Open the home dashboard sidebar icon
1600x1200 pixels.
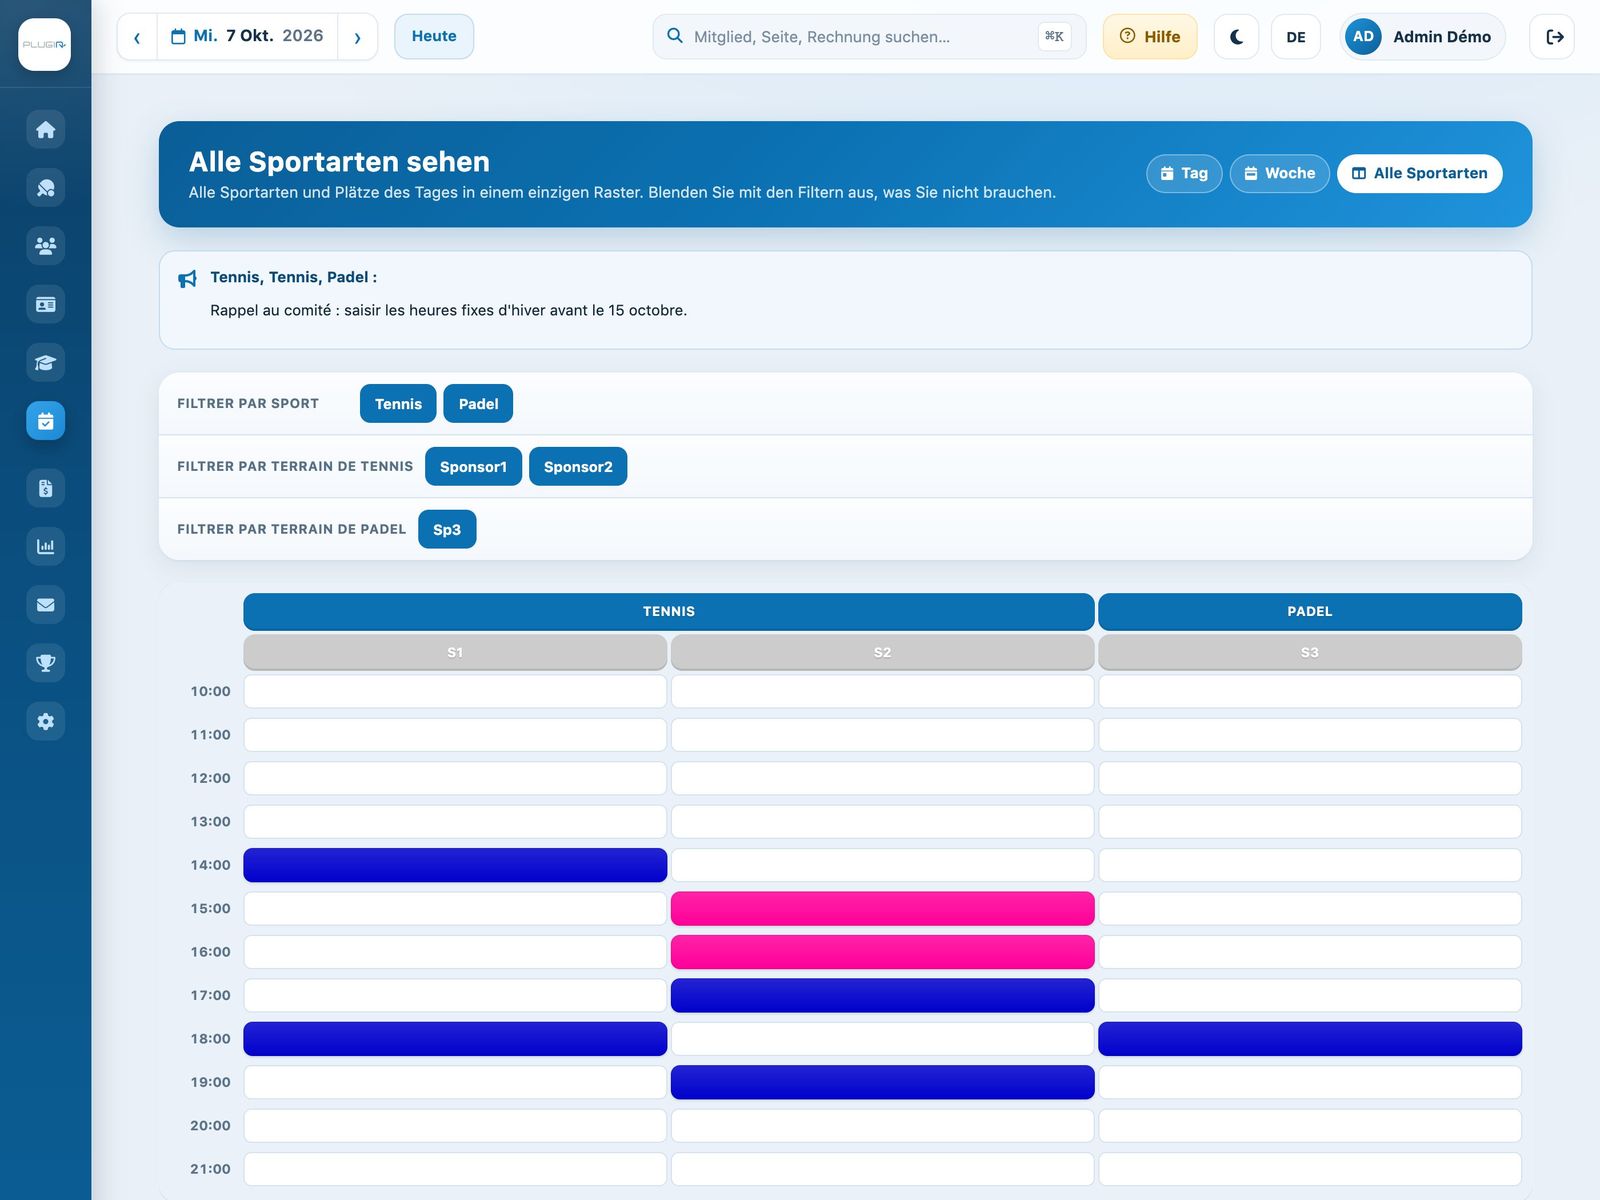[x=45, y=130]
